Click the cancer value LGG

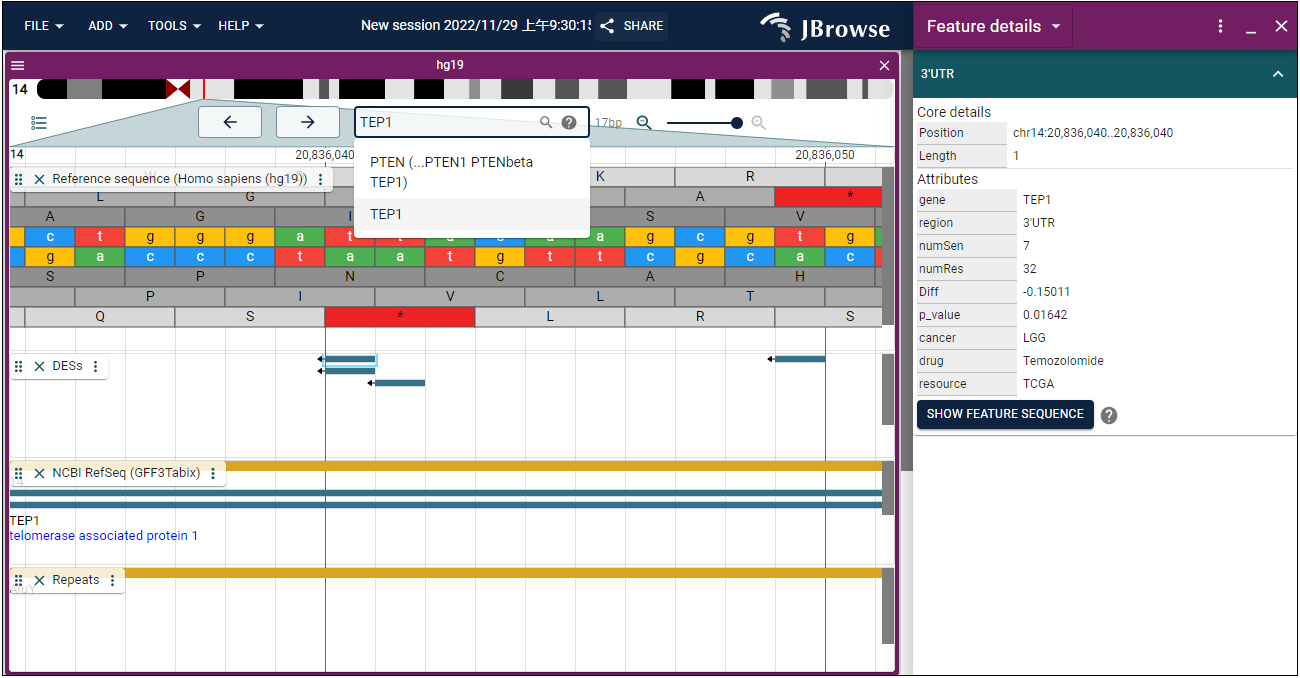1034,338
